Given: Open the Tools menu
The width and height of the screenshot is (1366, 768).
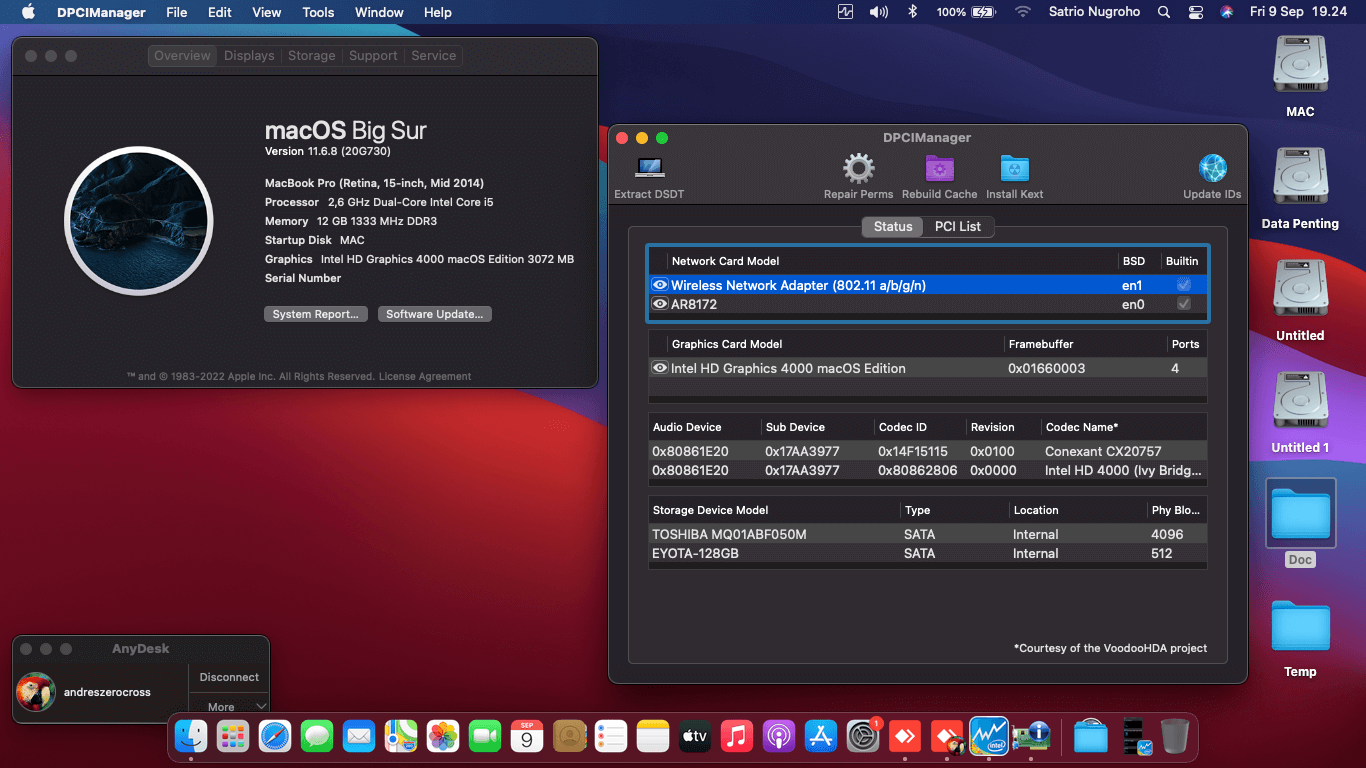Looking at the screenshot, I should pos(318,12).
